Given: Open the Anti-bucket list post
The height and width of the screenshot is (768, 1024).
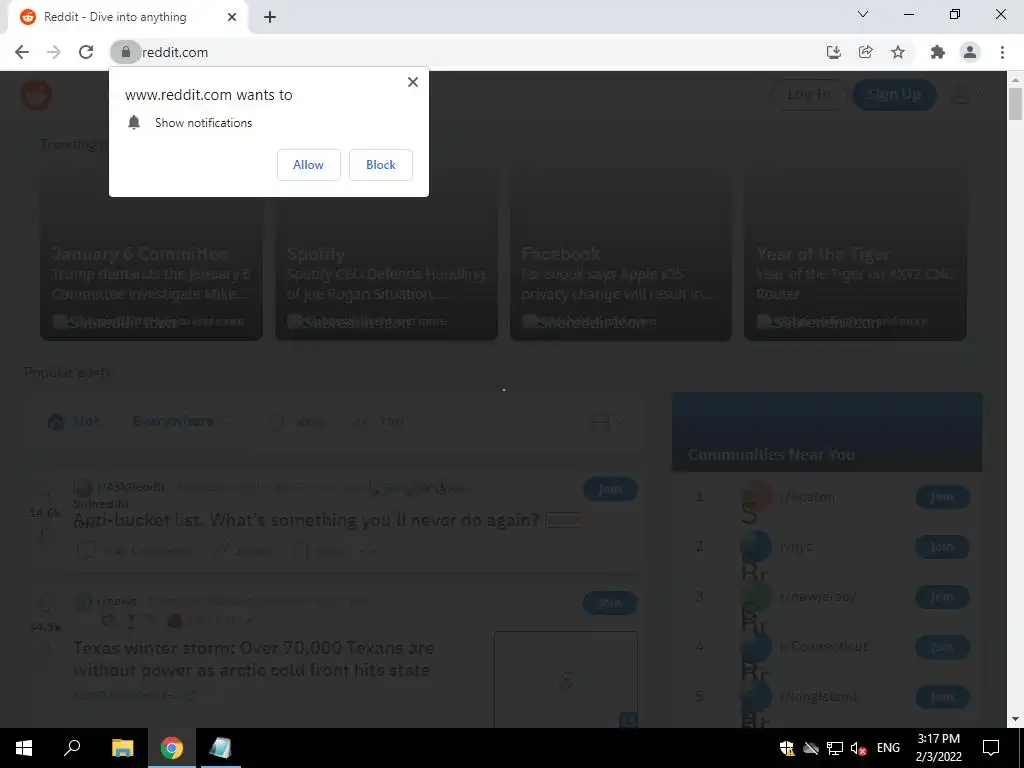Looking at the screenshot, I should click(307, 520).
